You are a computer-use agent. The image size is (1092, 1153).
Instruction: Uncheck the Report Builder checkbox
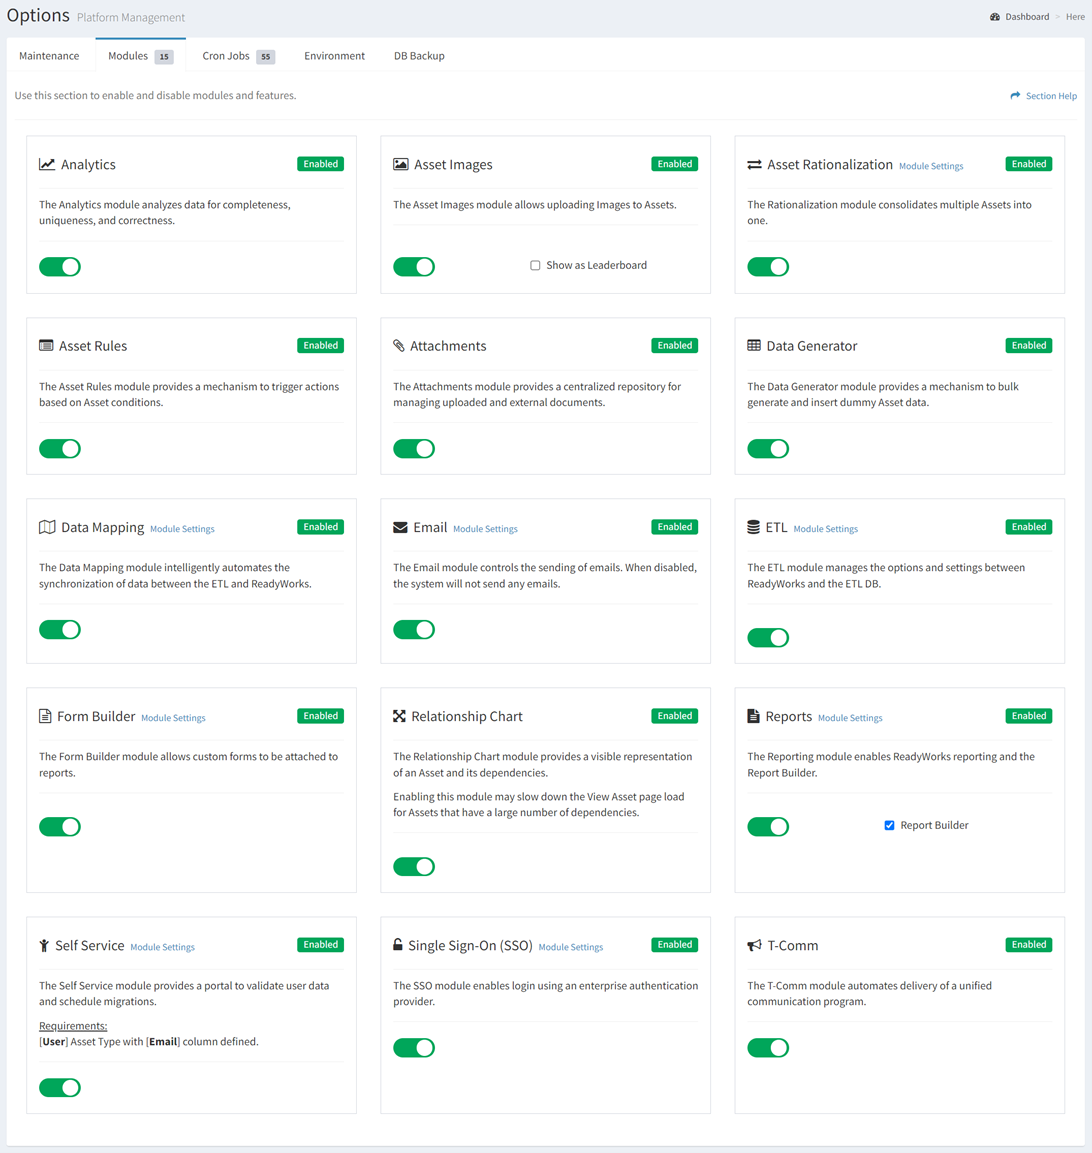pos(889,826)
